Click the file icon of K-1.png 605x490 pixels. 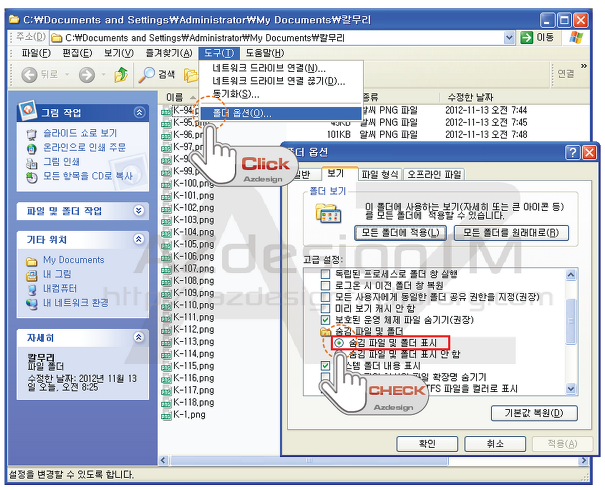[166, 416]
